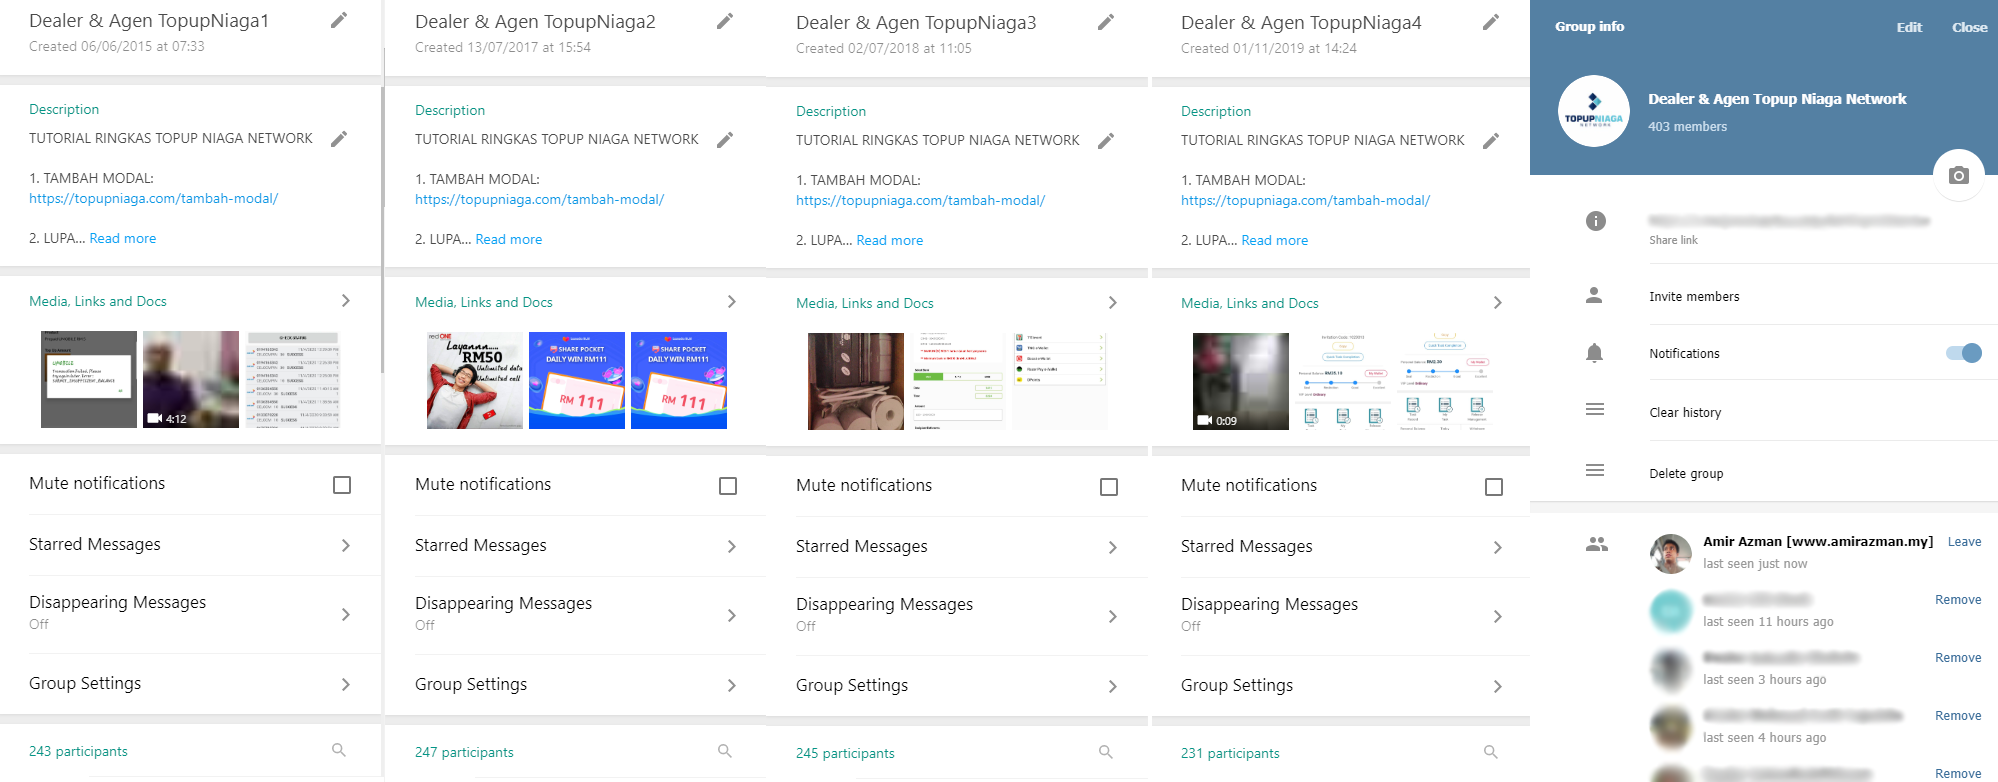Open the 0:09 video thumbnail in TopupNiaga4

(1241, 381)
